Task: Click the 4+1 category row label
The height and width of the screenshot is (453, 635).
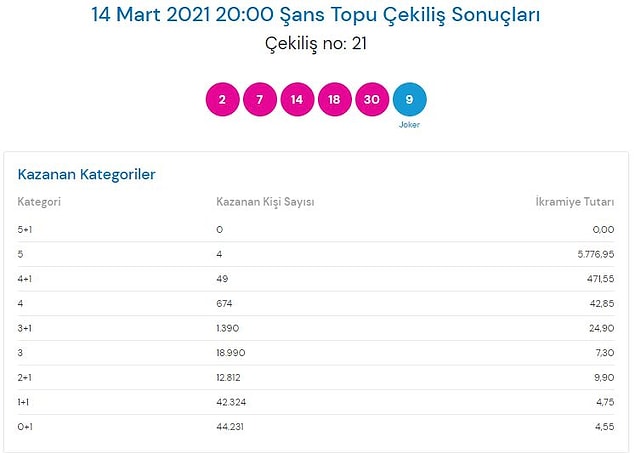Action: coord(25,279)
